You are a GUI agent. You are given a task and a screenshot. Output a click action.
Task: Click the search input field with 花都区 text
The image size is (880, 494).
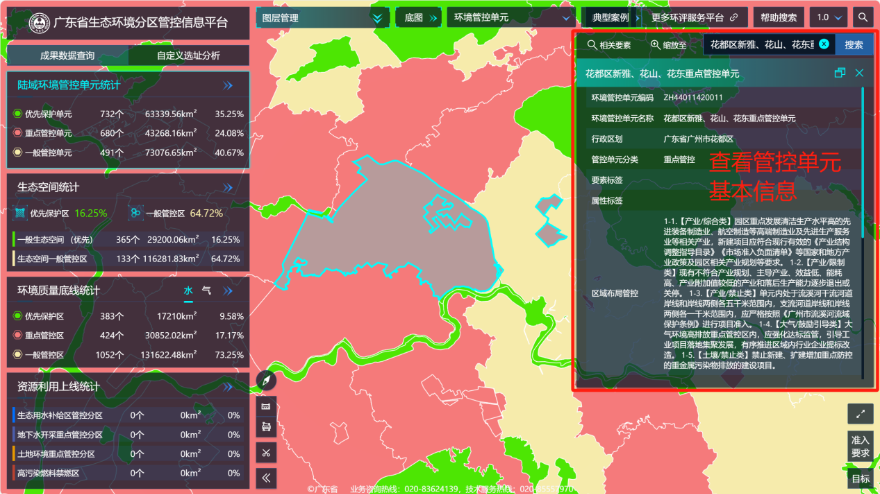[x=760, y=44]
